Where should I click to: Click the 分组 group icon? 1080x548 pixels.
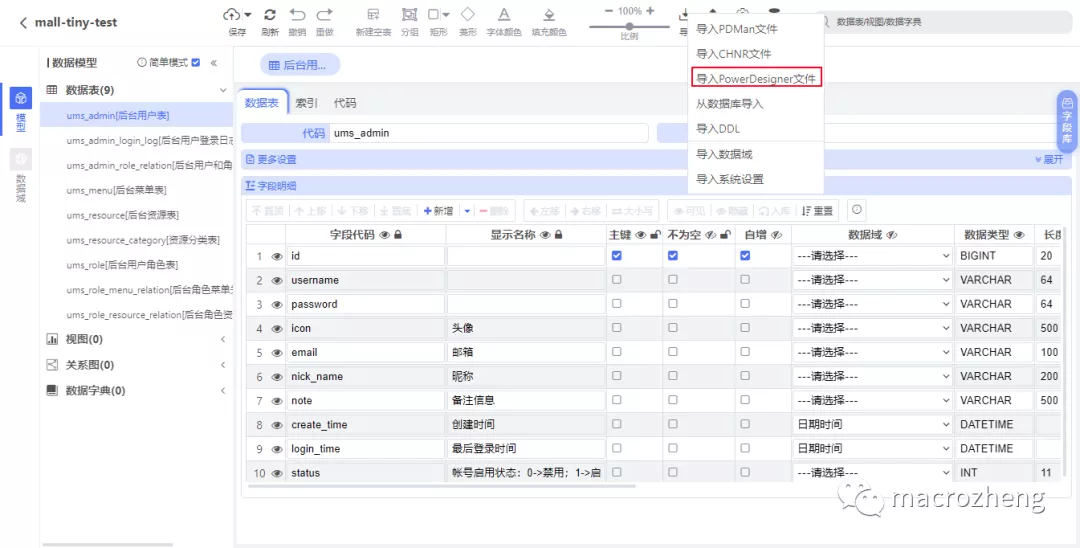409,15
